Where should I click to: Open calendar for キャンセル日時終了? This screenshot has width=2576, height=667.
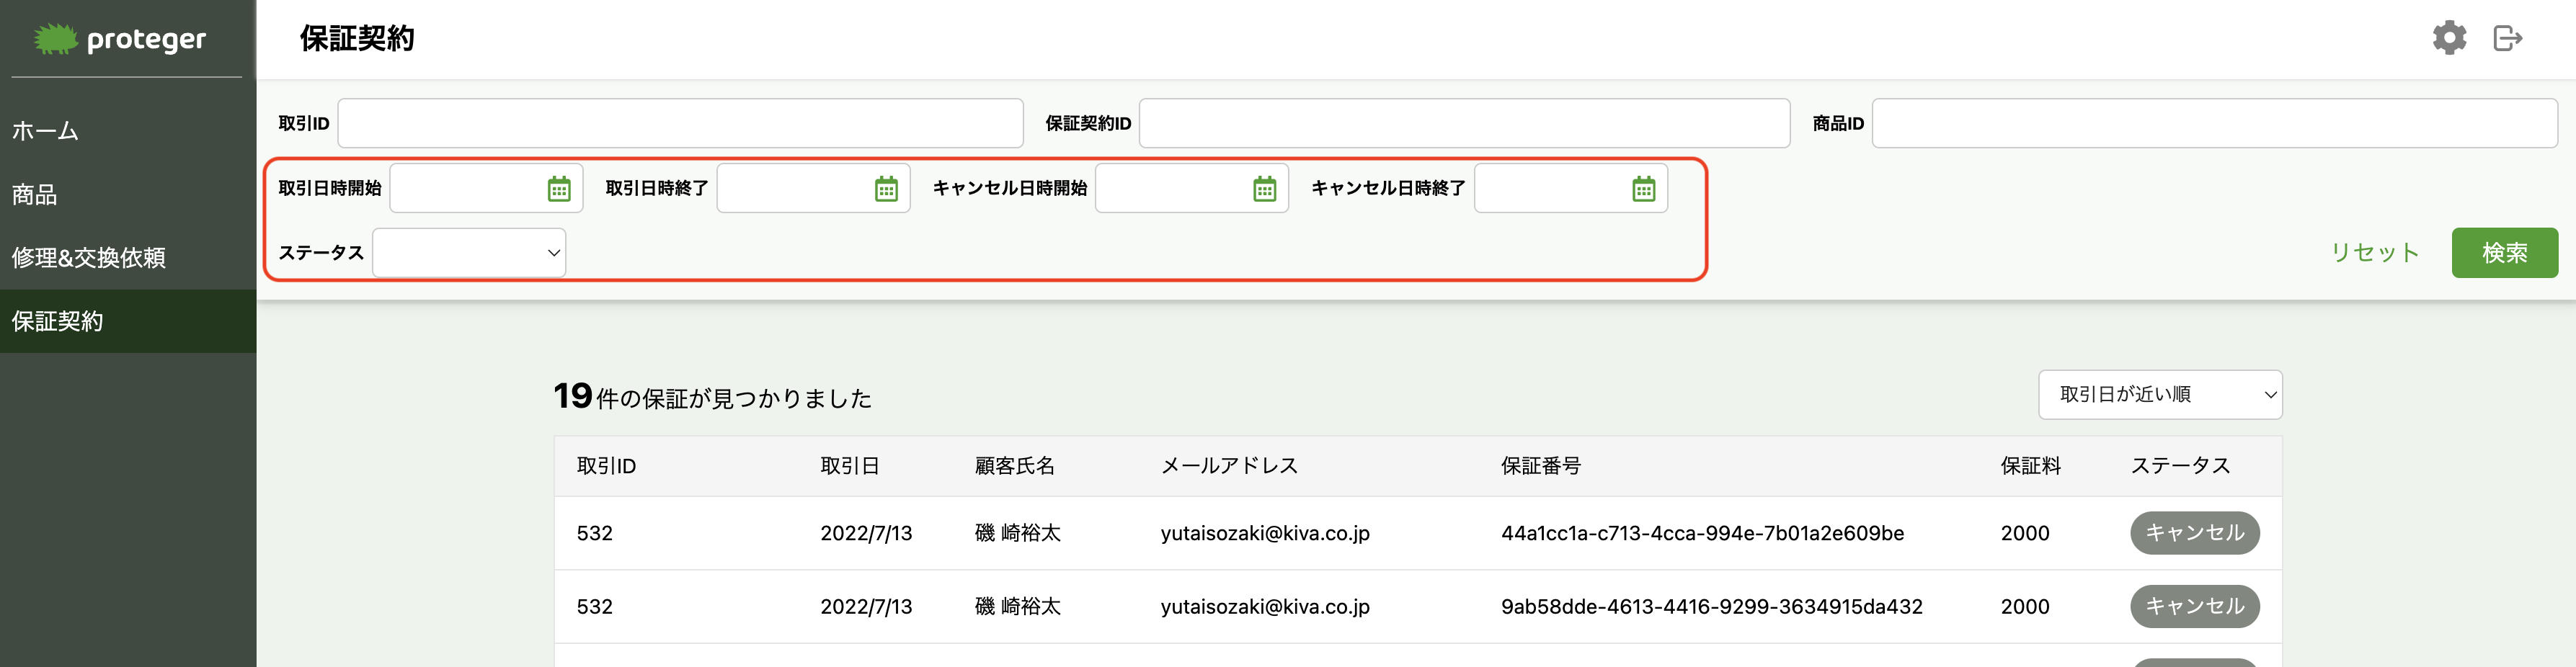click(x=1643, y=189)
